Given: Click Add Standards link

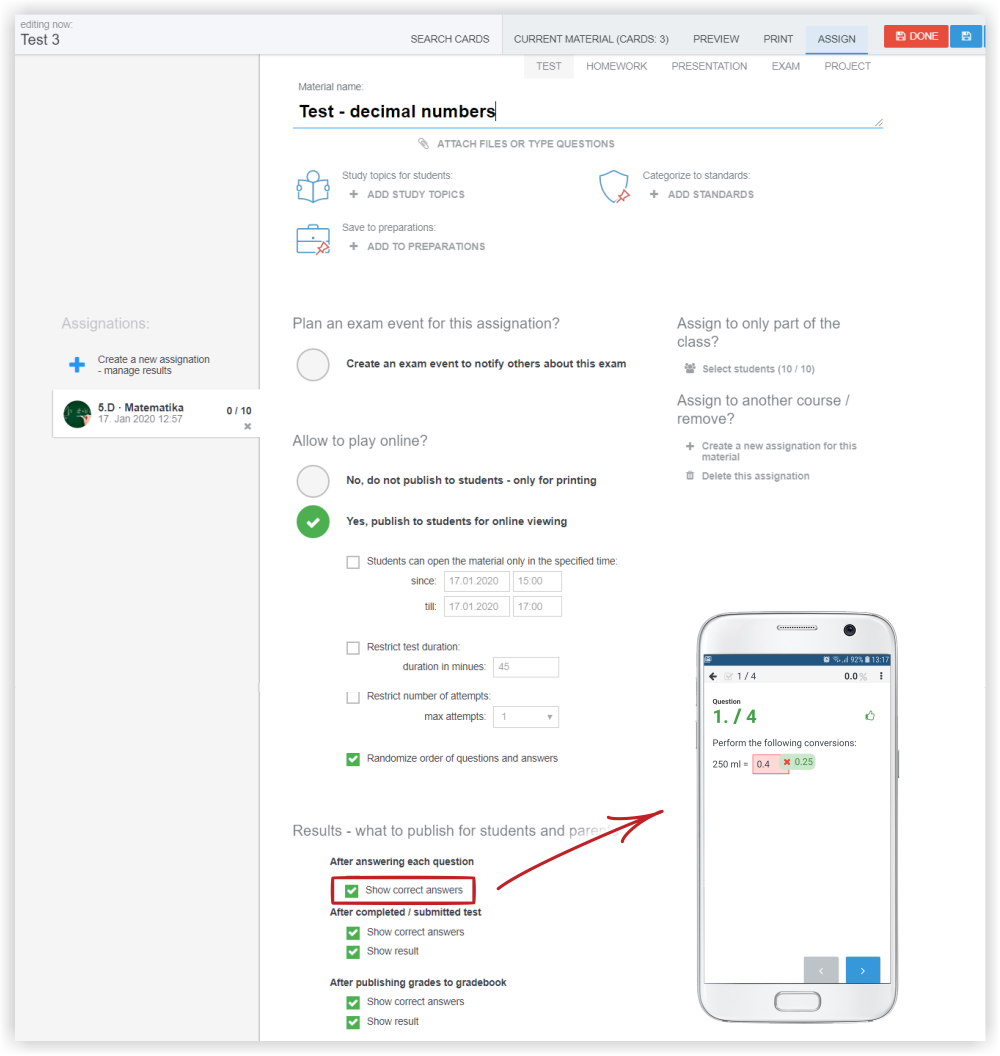Looking at the screenshot, I should [710, 194].
